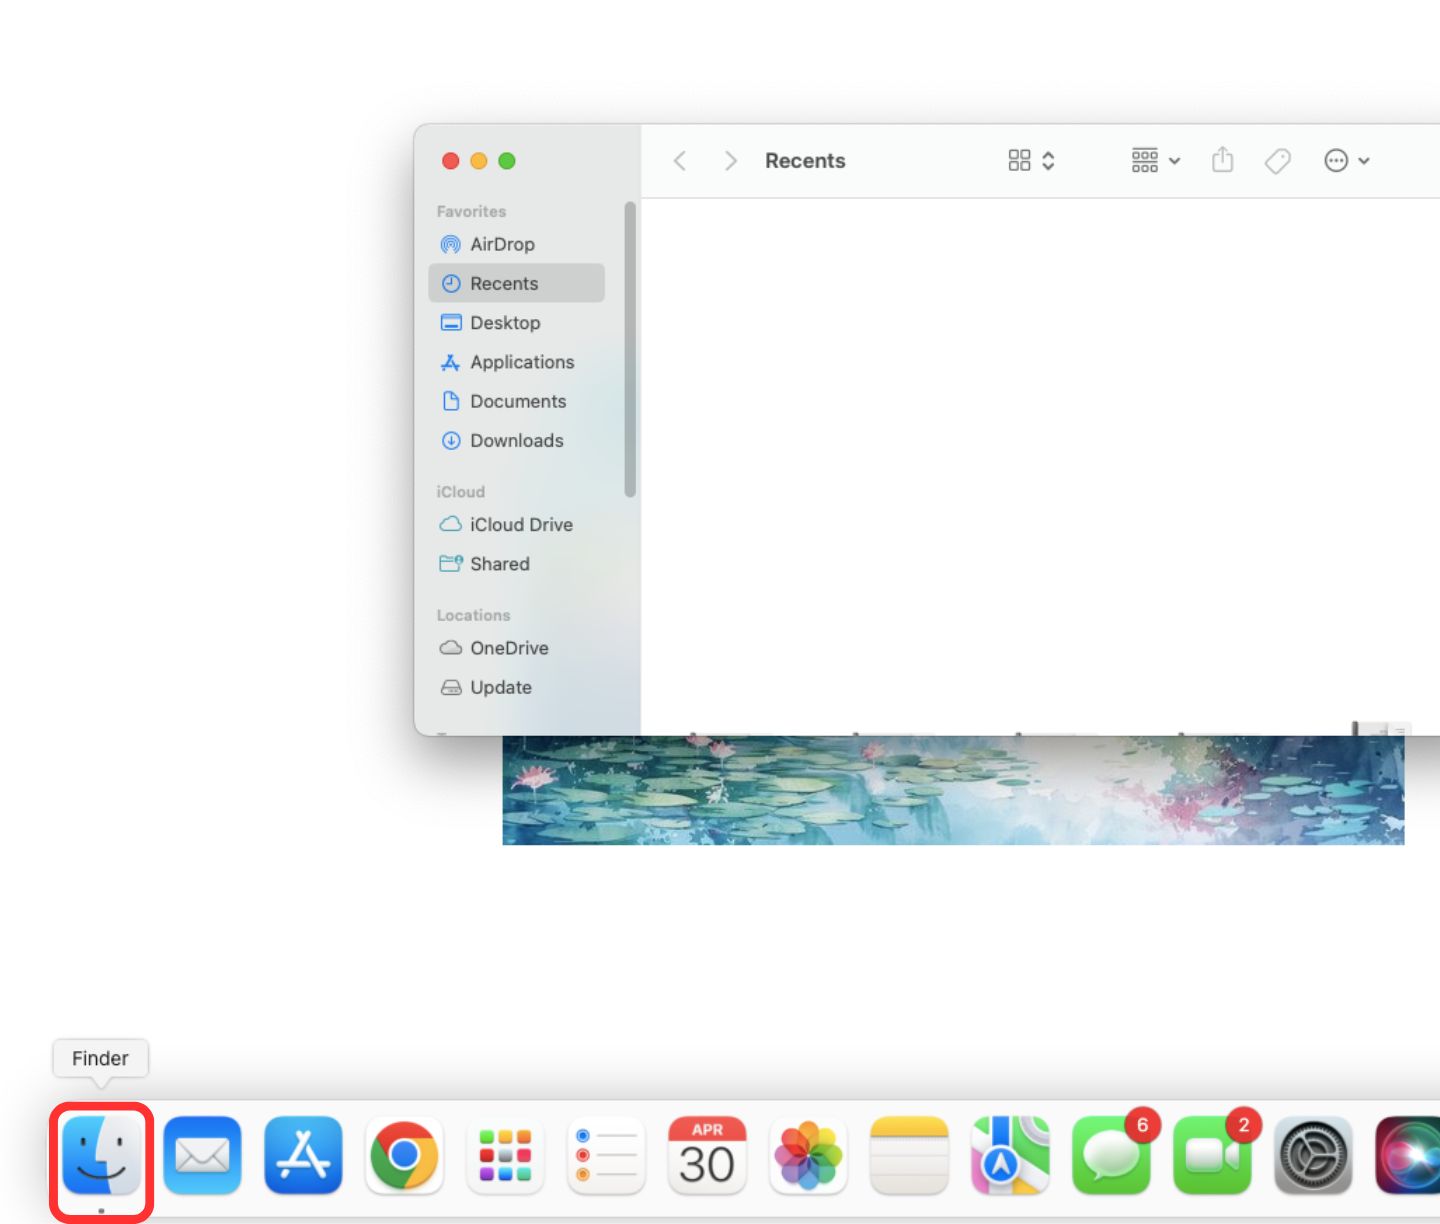Launch the Mail app in Dock
This screenshot has width=1440, height=1224.
[202, 1156]
